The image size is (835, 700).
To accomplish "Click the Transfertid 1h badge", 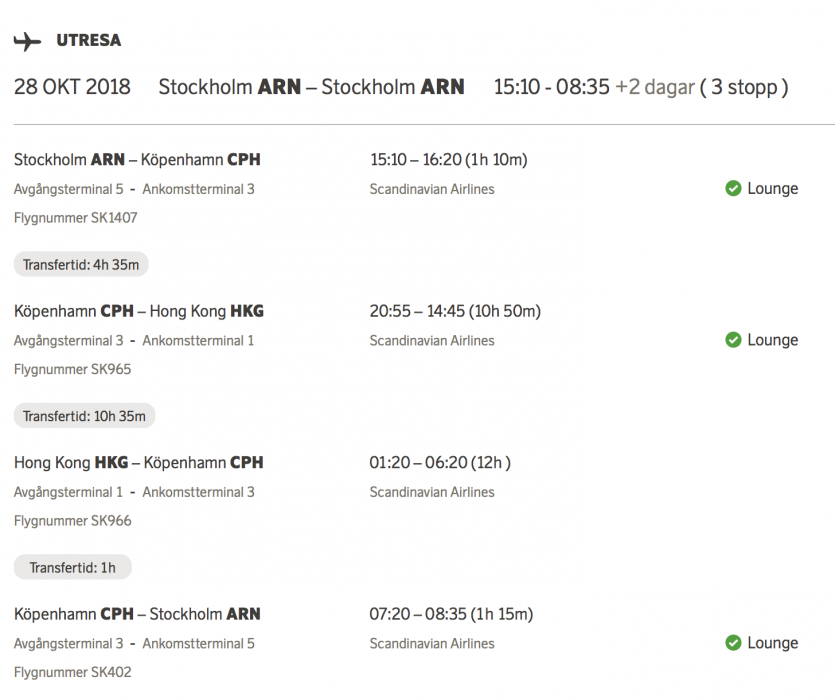I will point(72,568).
